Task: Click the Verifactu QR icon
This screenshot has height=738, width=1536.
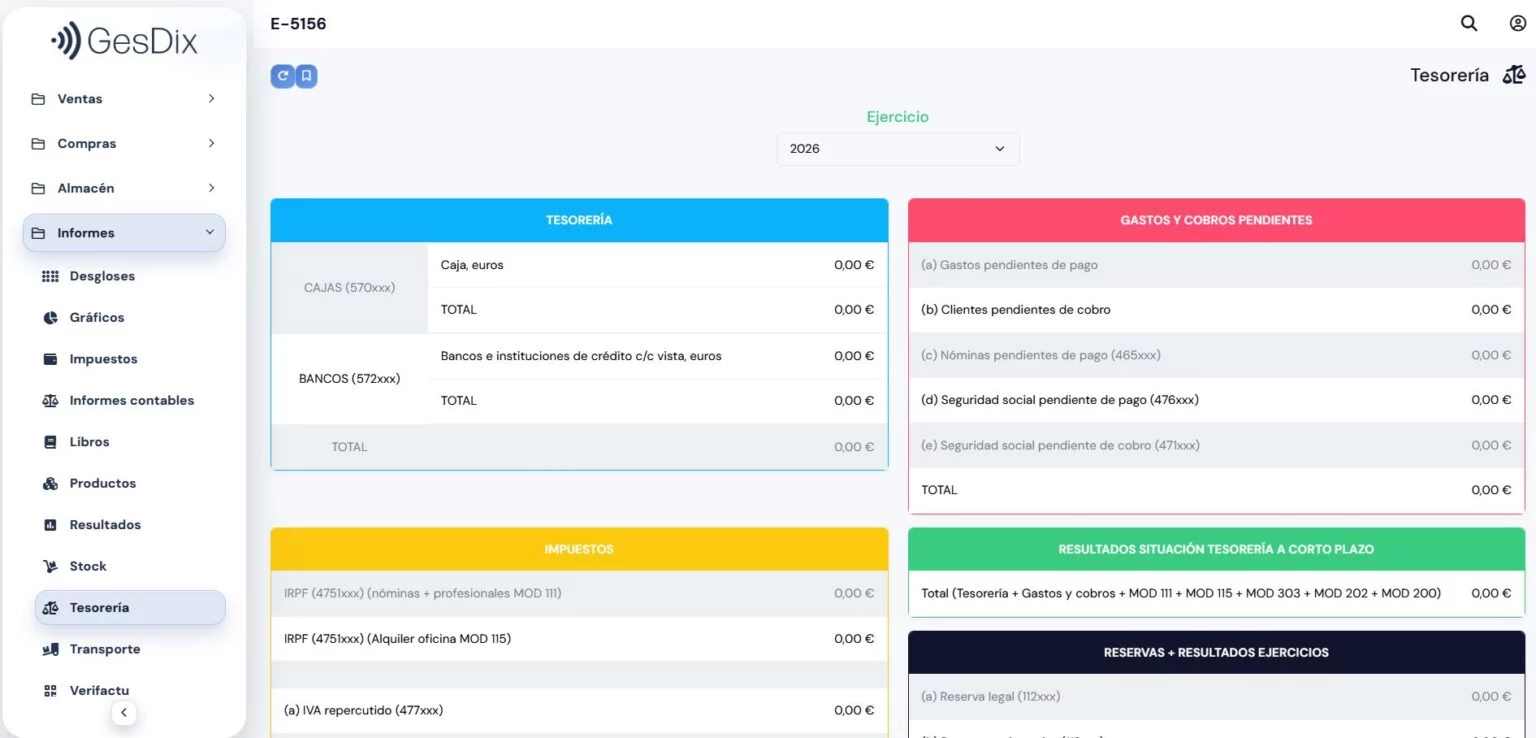Action: (50, 691)
